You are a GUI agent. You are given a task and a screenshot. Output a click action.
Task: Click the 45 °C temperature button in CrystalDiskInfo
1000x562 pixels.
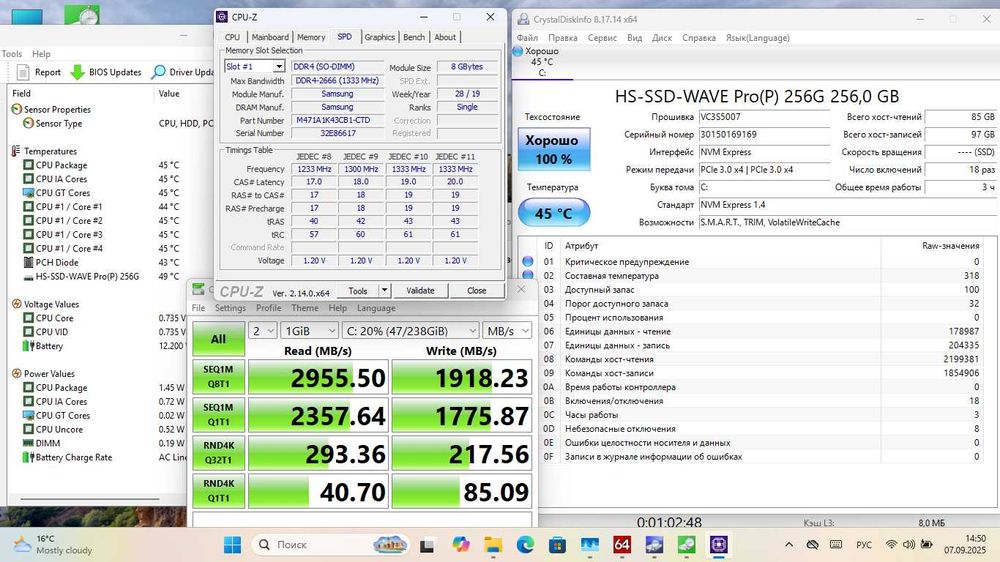554,213
